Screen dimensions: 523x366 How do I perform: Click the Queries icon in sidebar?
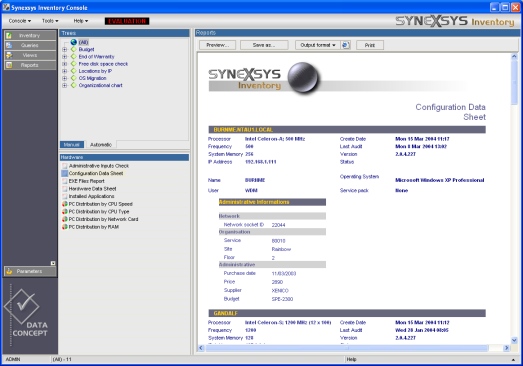[x=9, y=45]
